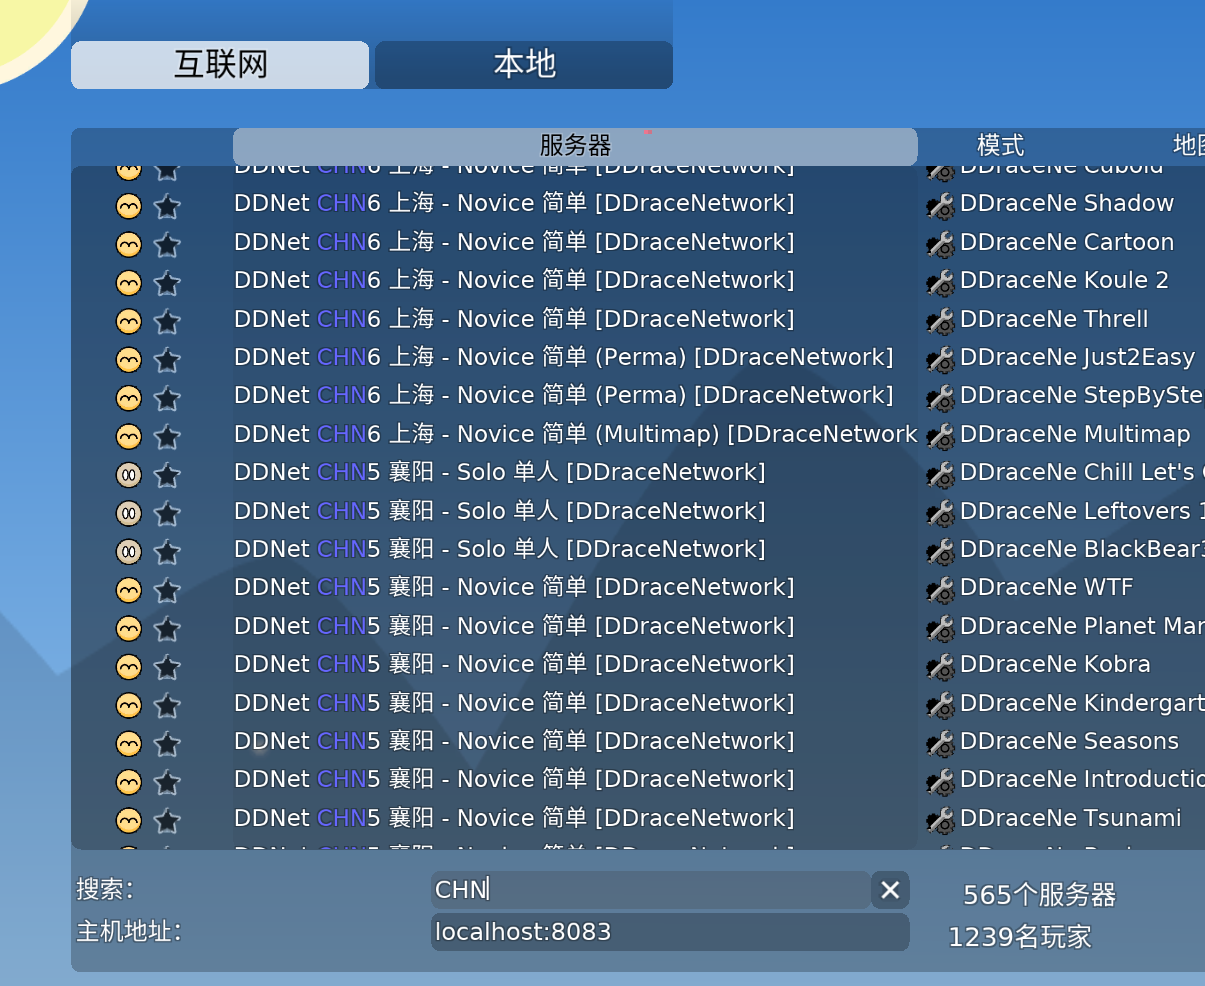Image resolution: width=1205 pixels, height=986 pixels.
Task: Click the smiley icon in the WTF row
Action: coord(129,590)
